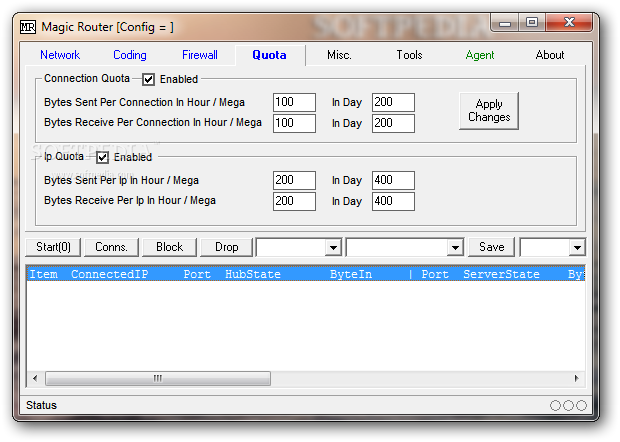Select the Quota tab
The width and height of the screenshot is (620, 442).
269,55
